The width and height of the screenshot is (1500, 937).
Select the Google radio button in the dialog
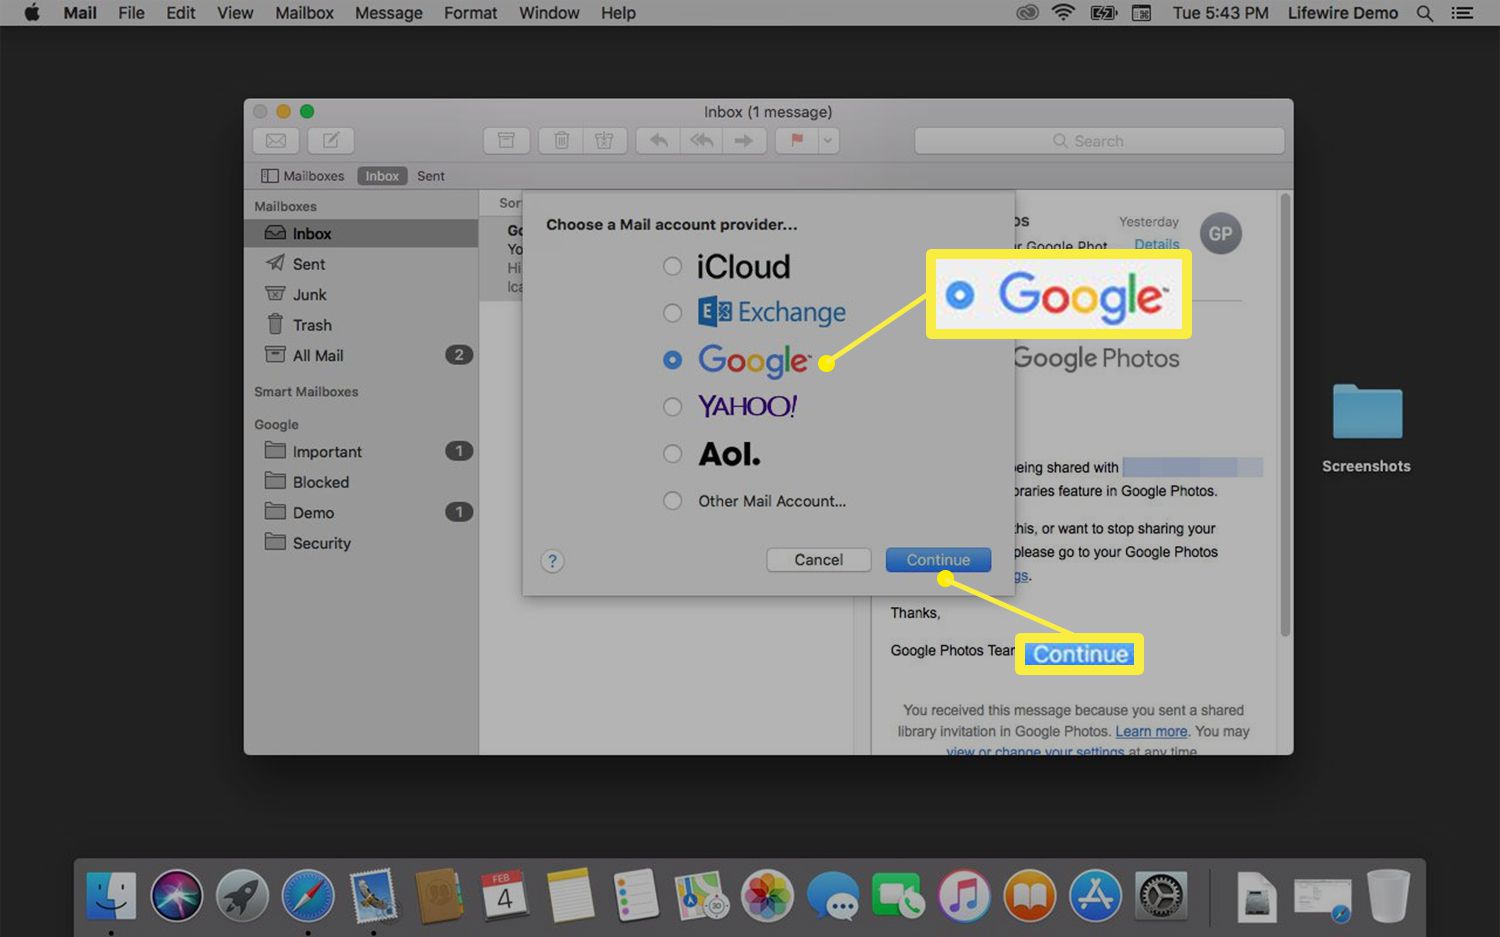coord(672,360)
